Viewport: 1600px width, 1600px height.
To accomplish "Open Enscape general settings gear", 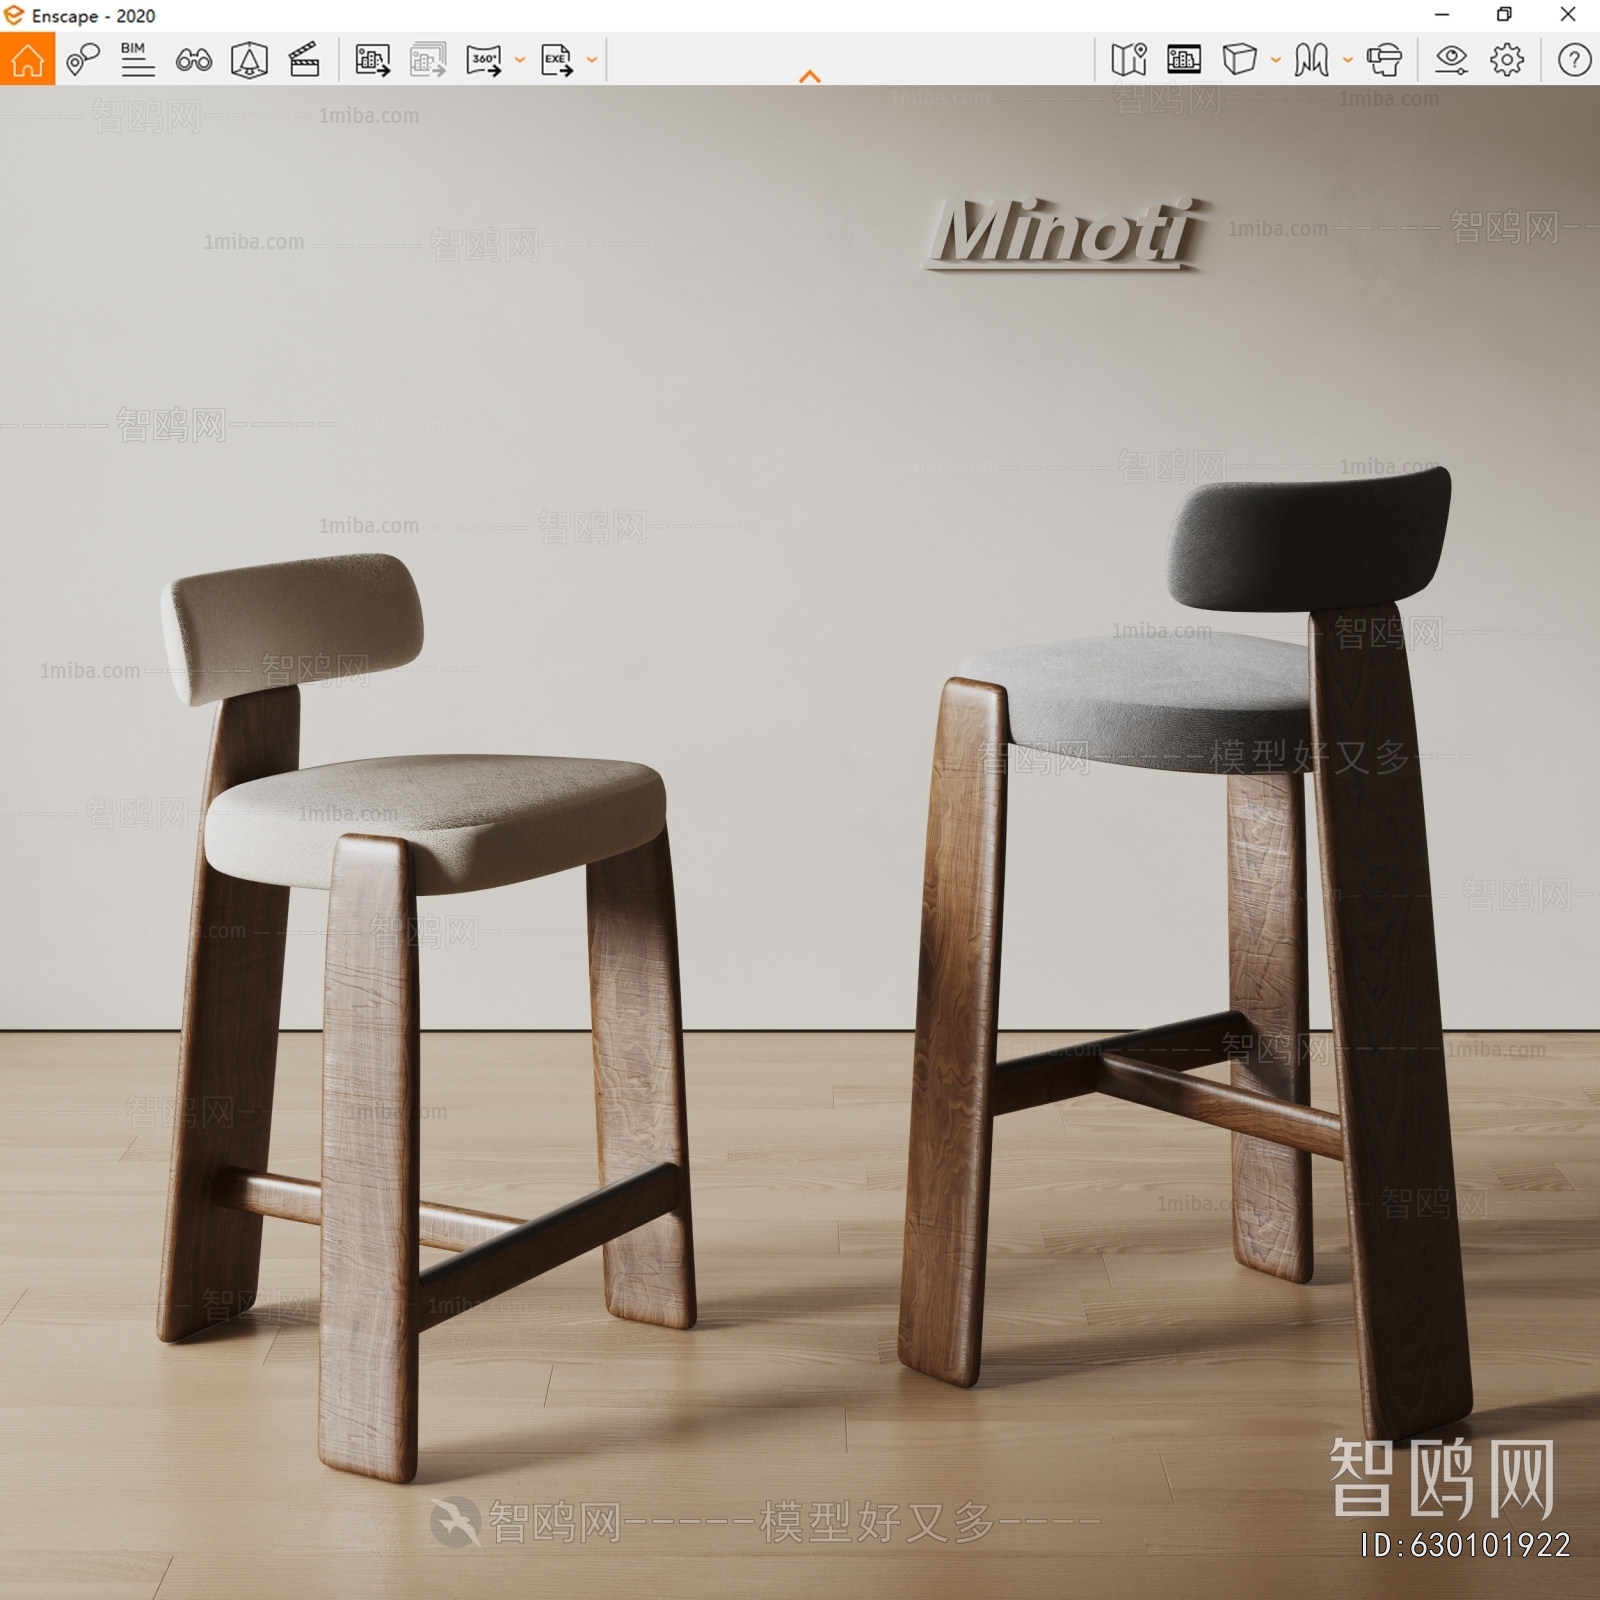I will 1507,61.
